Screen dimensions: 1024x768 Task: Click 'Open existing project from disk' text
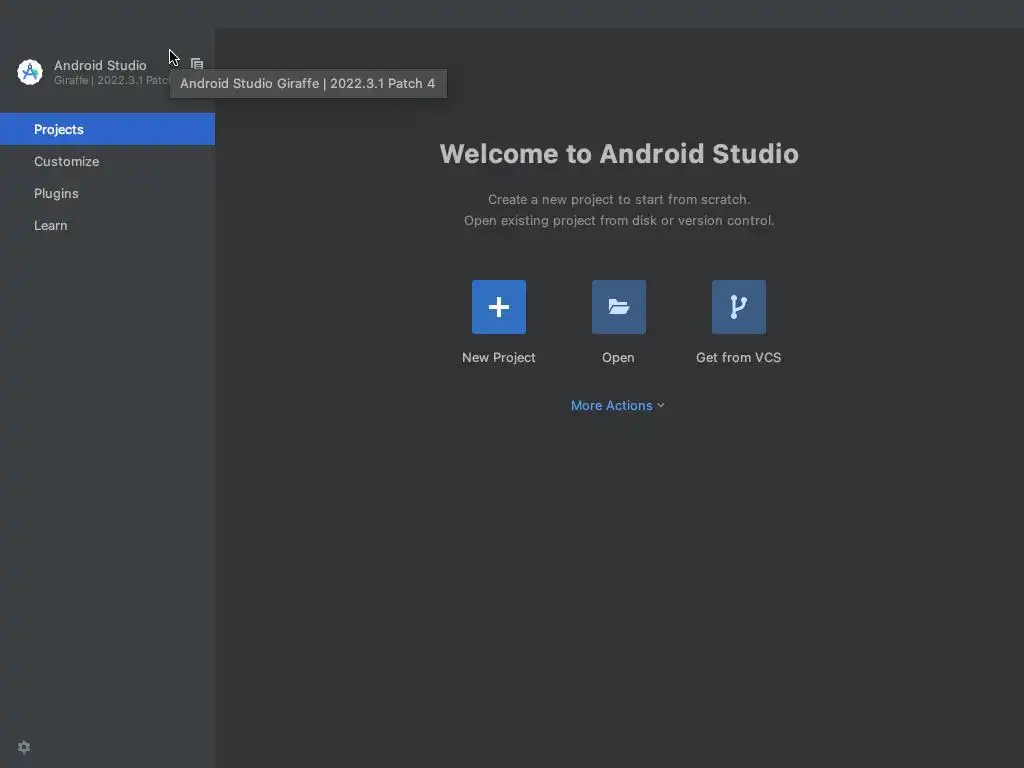coord(619,221)
